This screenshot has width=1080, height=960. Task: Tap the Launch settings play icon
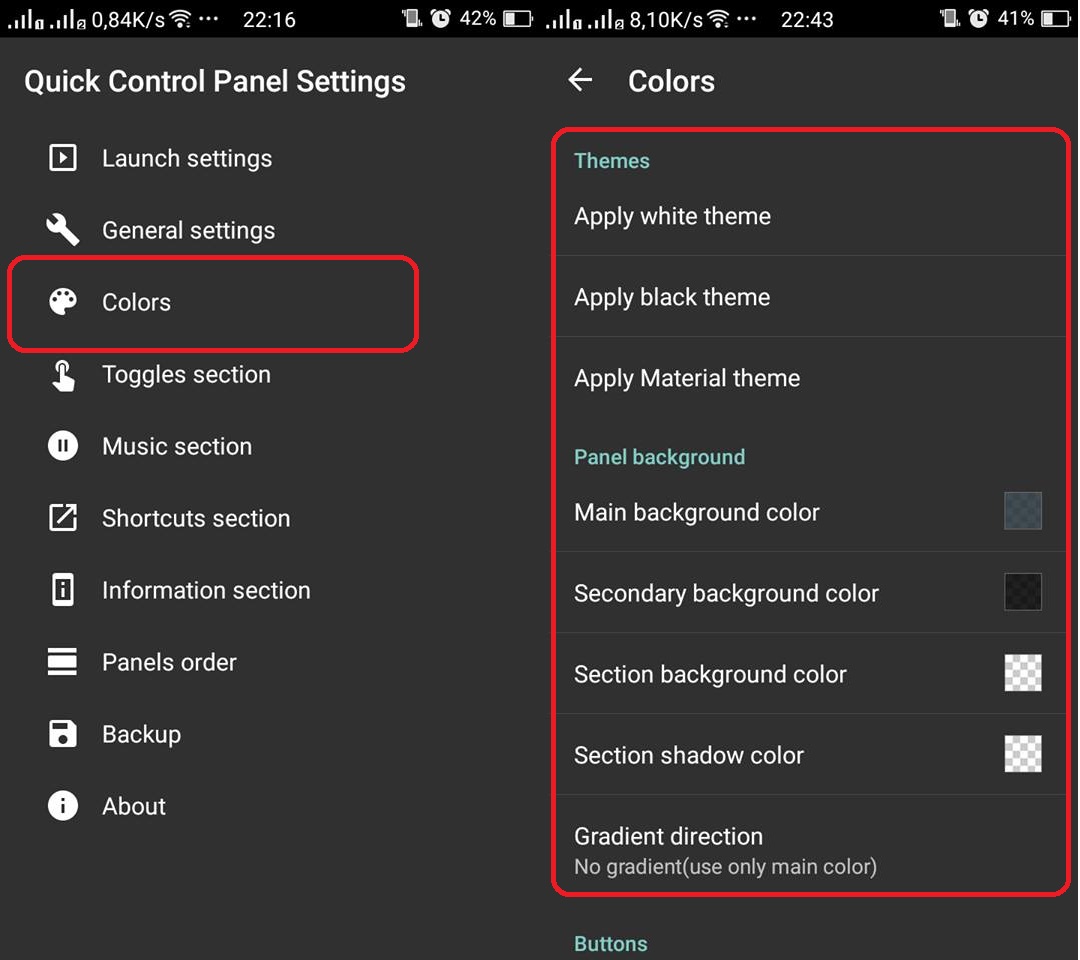63,158
